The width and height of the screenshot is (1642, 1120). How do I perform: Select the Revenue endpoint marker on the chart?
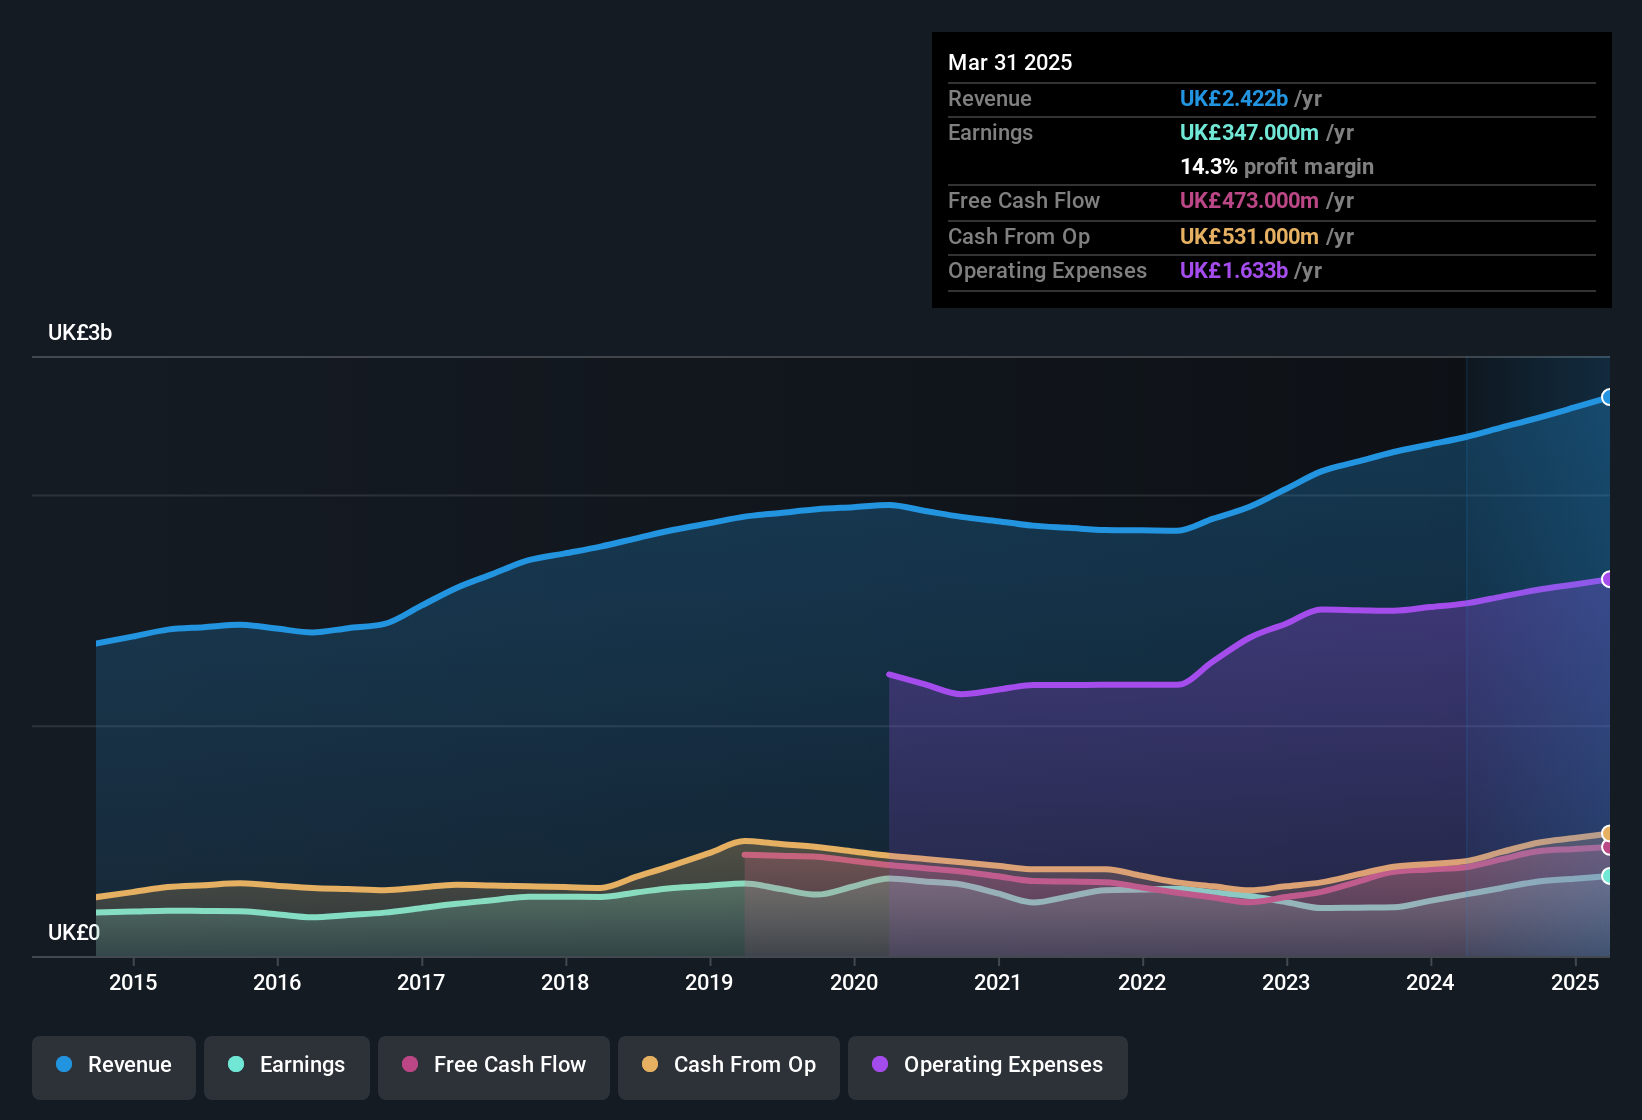tap(1608, 397)
